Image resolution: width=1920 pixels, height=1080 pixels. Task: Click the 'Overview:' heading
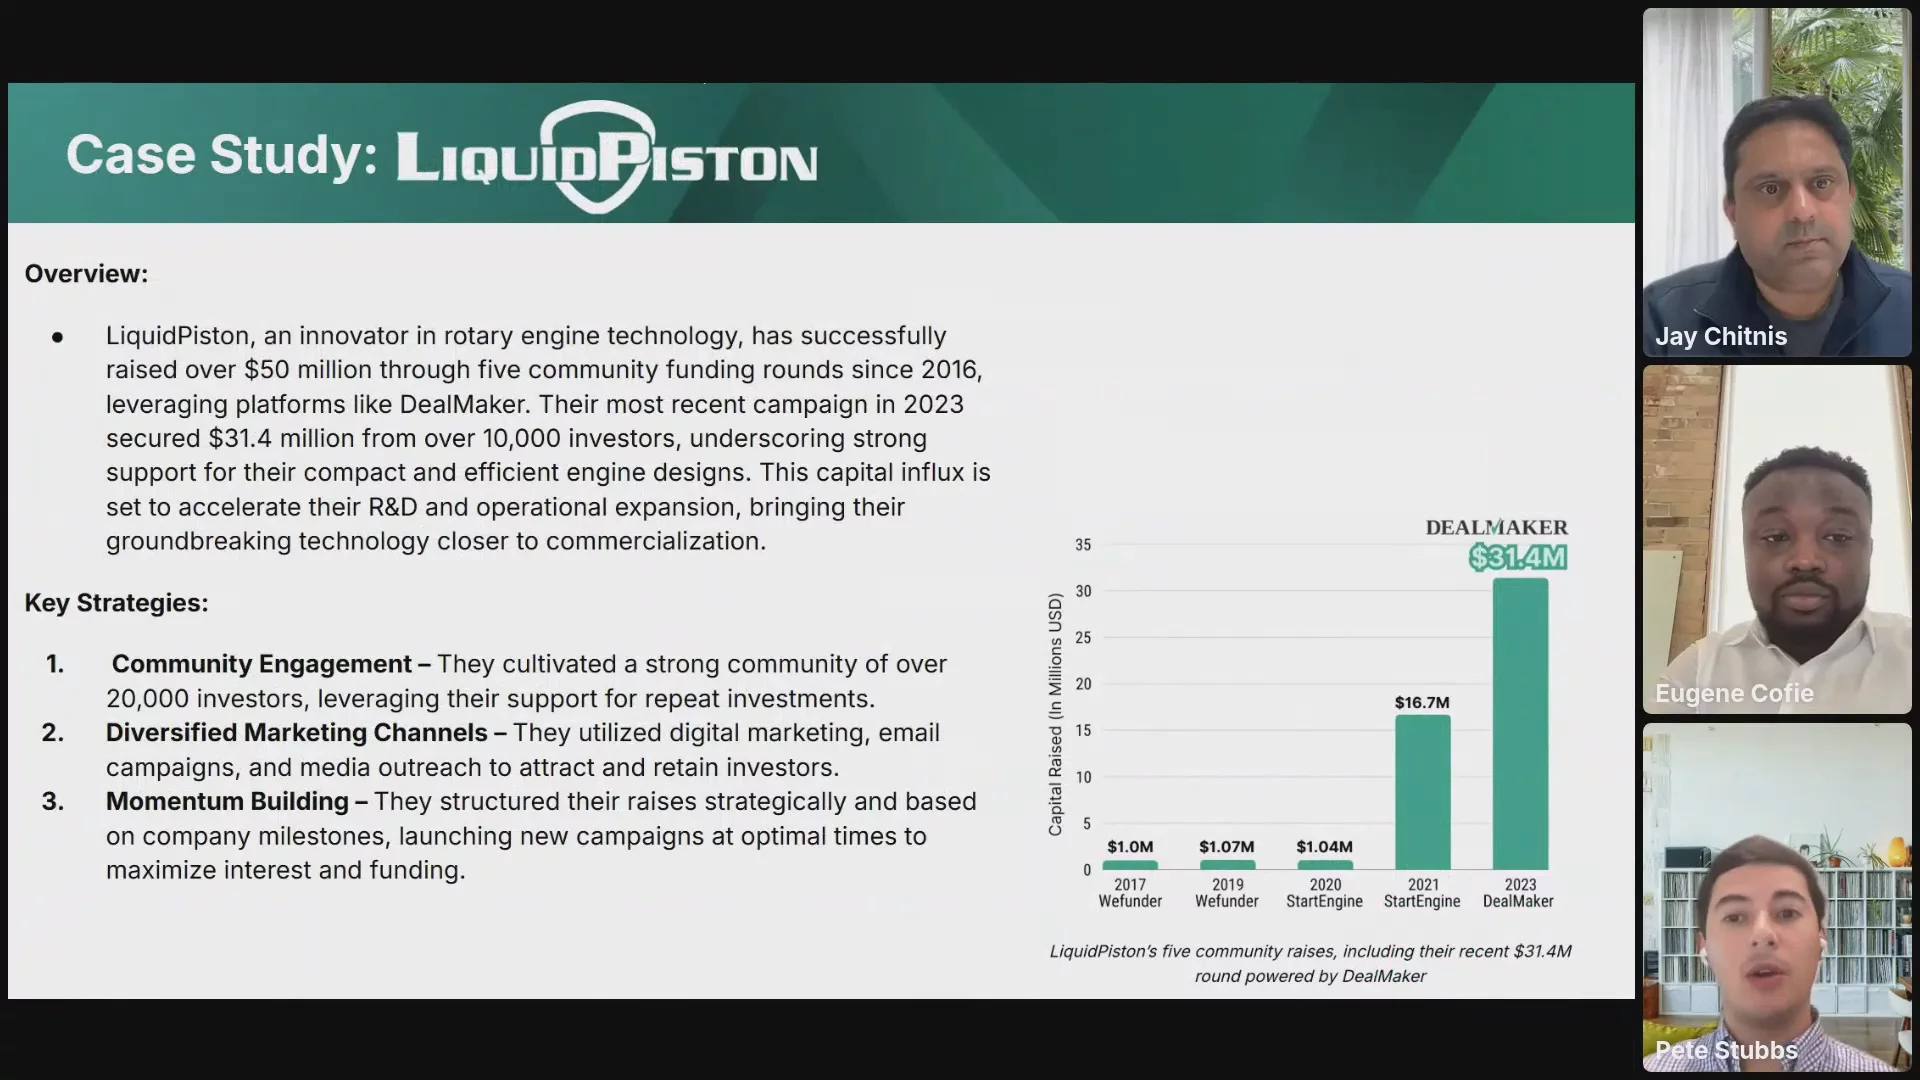pos(86,274)
